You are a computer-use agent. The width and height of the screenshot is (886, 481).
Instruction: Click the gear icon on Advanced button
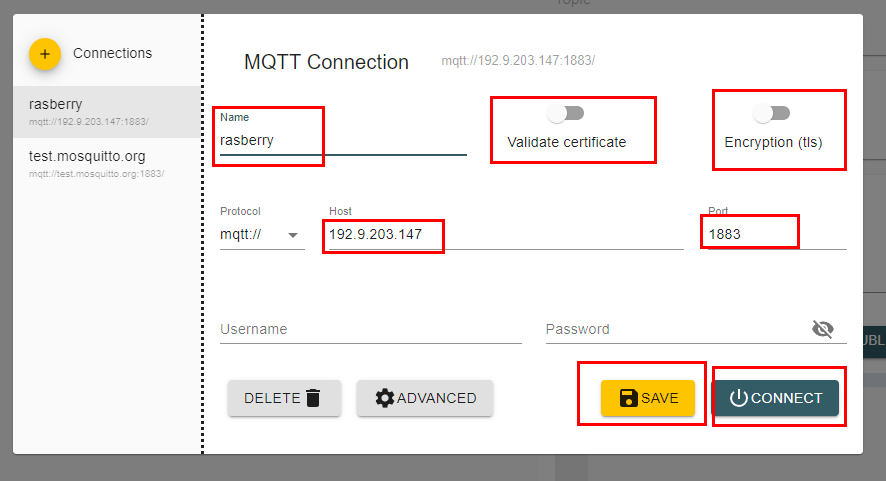385,398
